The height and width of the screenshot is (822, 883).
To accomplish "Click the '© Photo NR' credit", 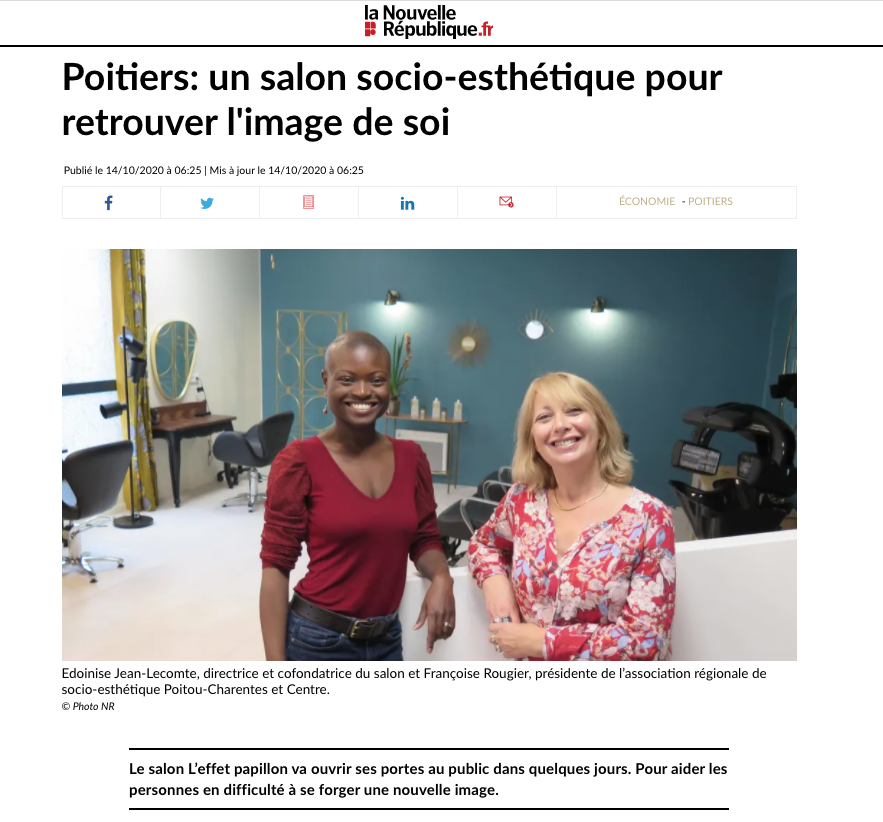I will click(88, 706).
